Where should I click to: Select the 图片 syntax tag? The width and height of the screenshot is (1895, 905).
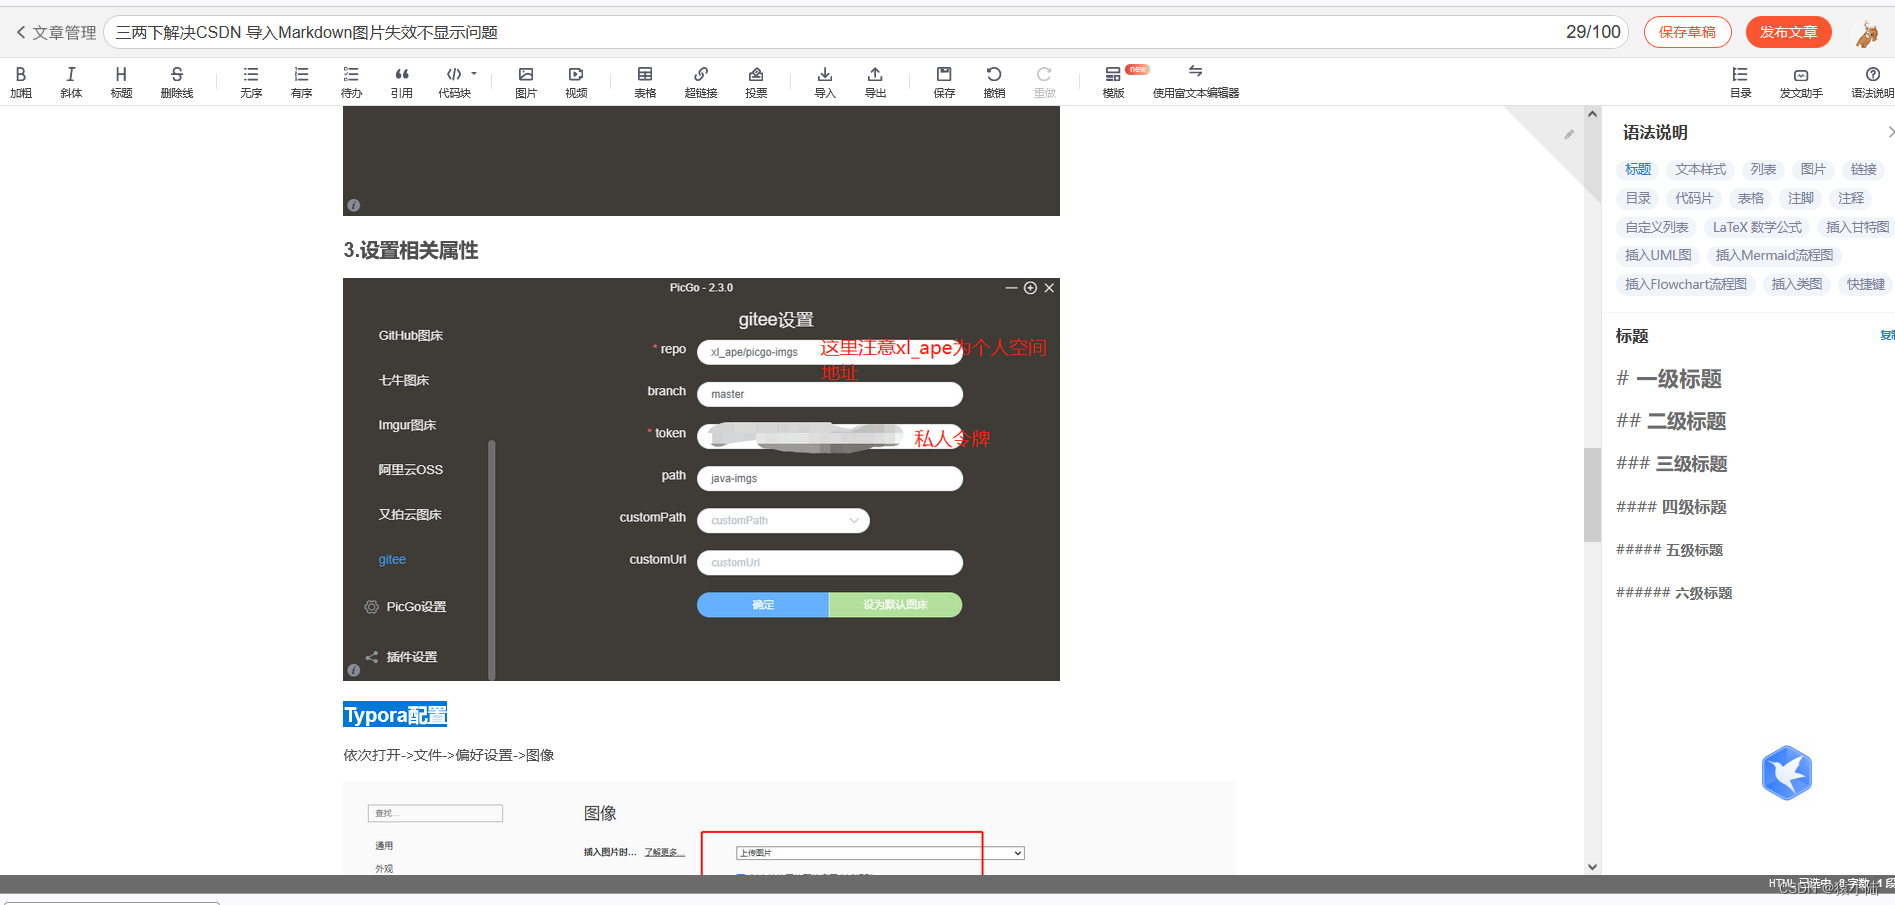[x=1813, y=169]
